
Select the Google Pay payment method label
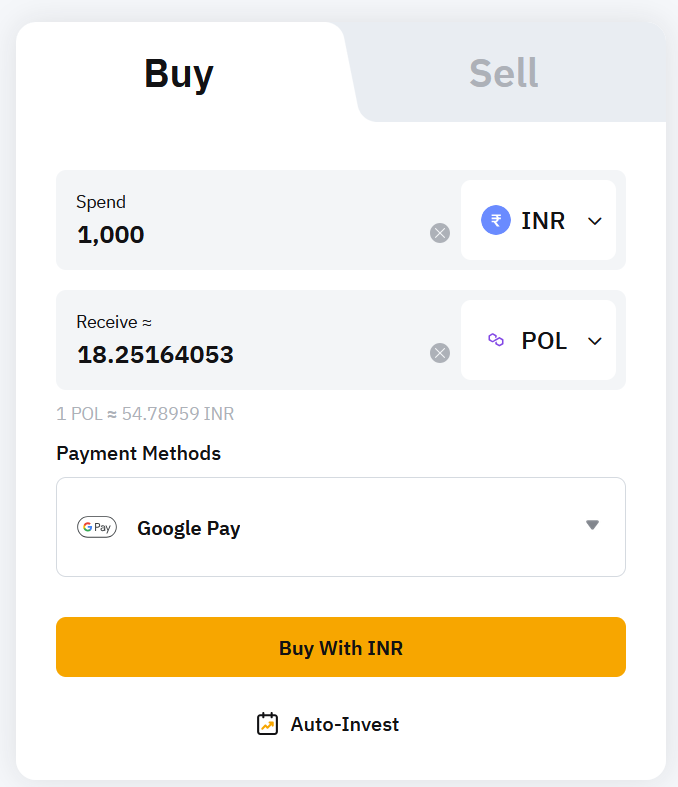point(189,528)
